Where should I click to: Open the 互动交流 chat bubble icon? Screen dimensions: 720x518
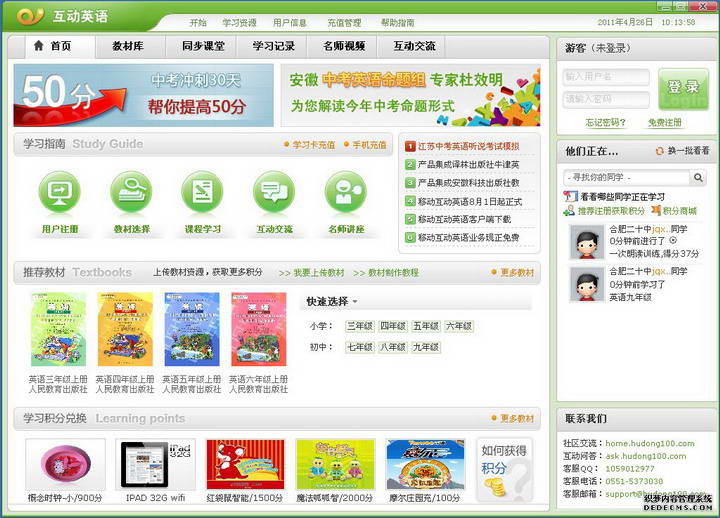tap(274, 192)
